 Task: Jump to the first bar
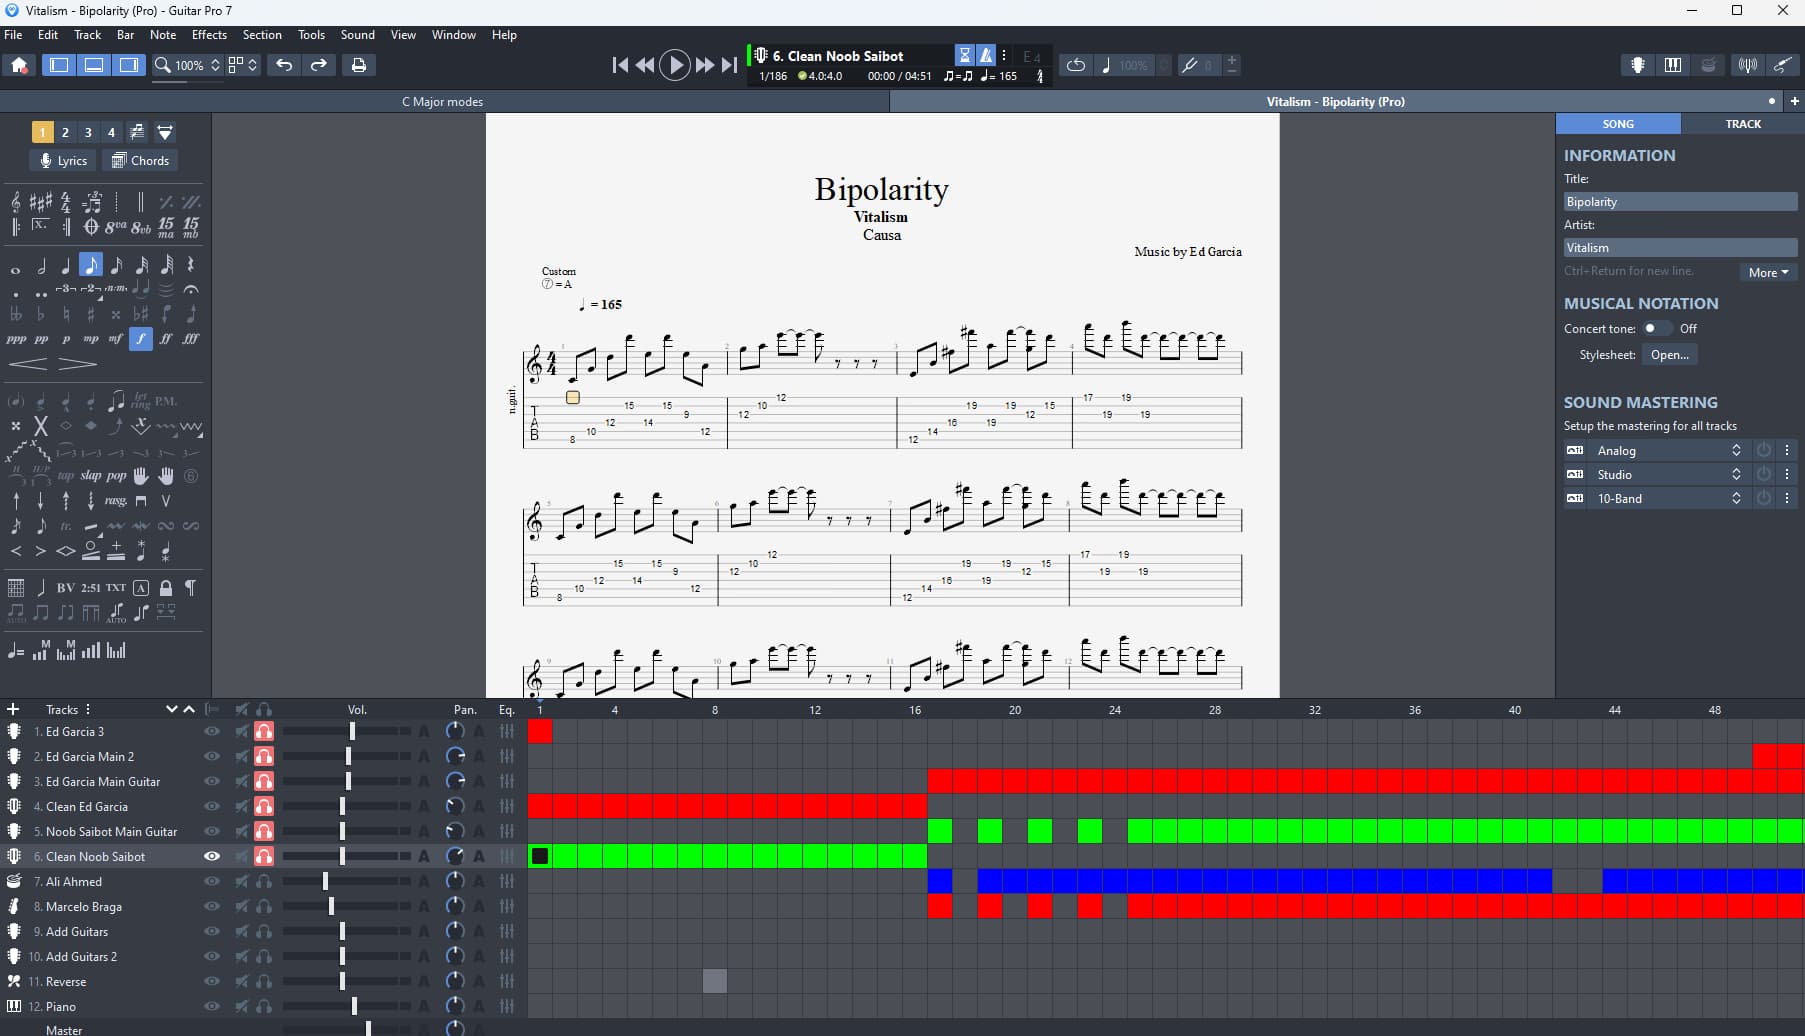point(620,65)
